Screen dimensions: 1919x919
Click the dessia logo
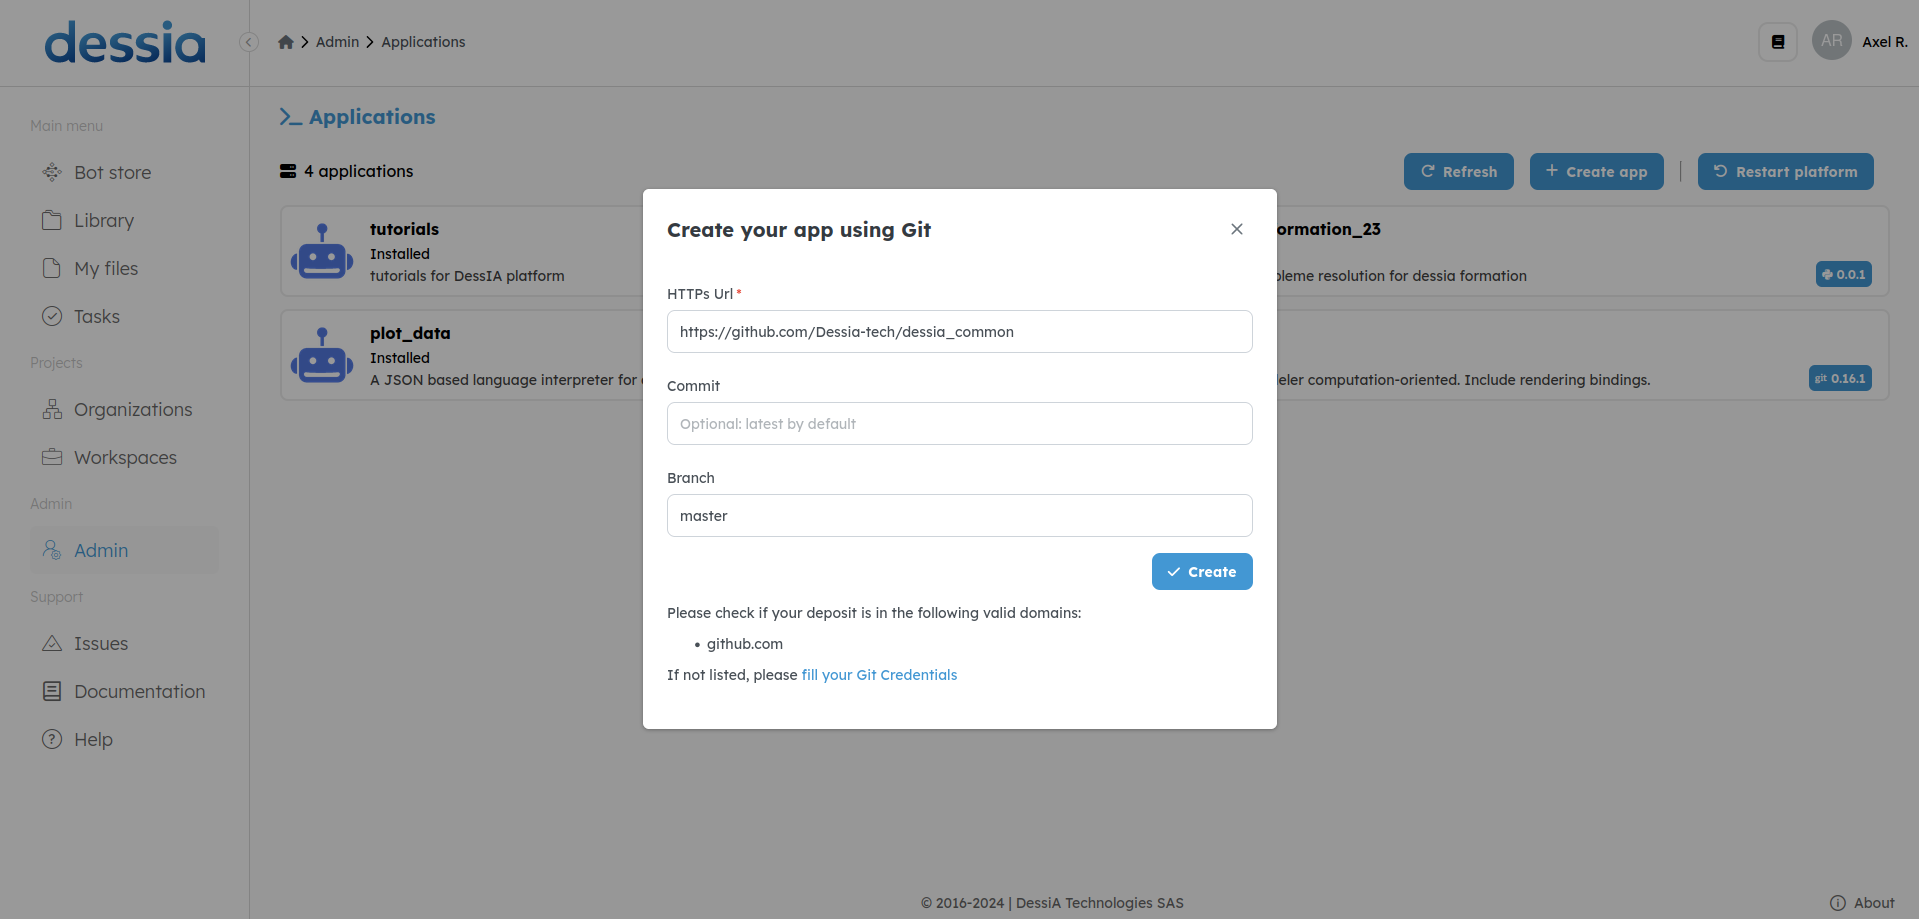point(125,43)
